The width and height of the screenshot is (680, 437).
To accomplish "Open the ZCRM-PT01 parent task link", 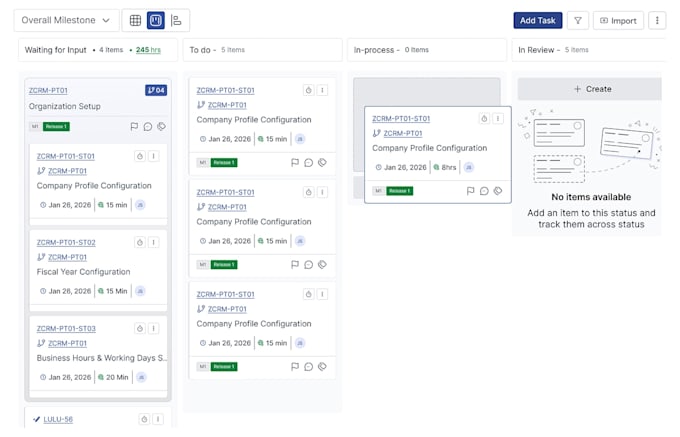I will point(48,90).
